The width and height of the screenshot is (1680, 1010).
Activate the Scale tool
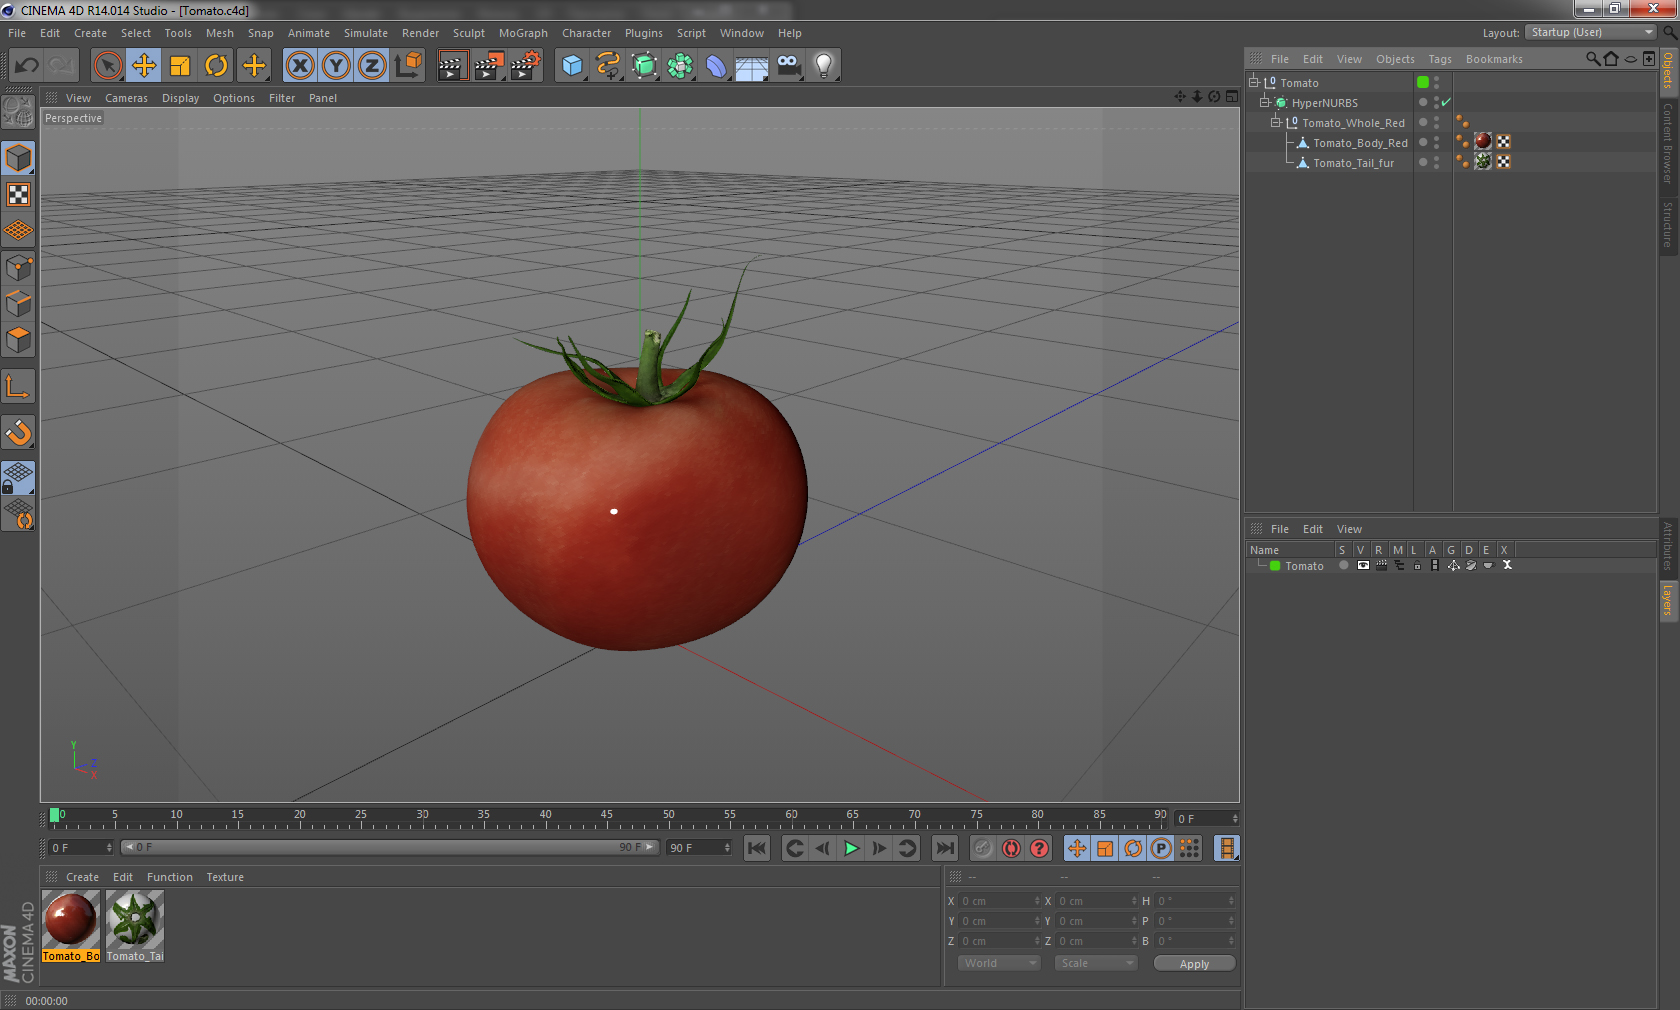coord(180,66)
